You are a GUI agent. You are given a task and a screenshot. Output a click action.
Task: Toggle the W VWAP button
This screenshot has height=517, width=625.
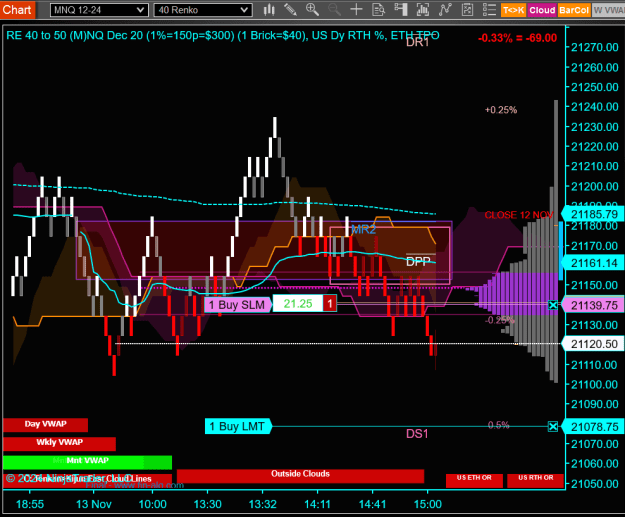(608, 10)
